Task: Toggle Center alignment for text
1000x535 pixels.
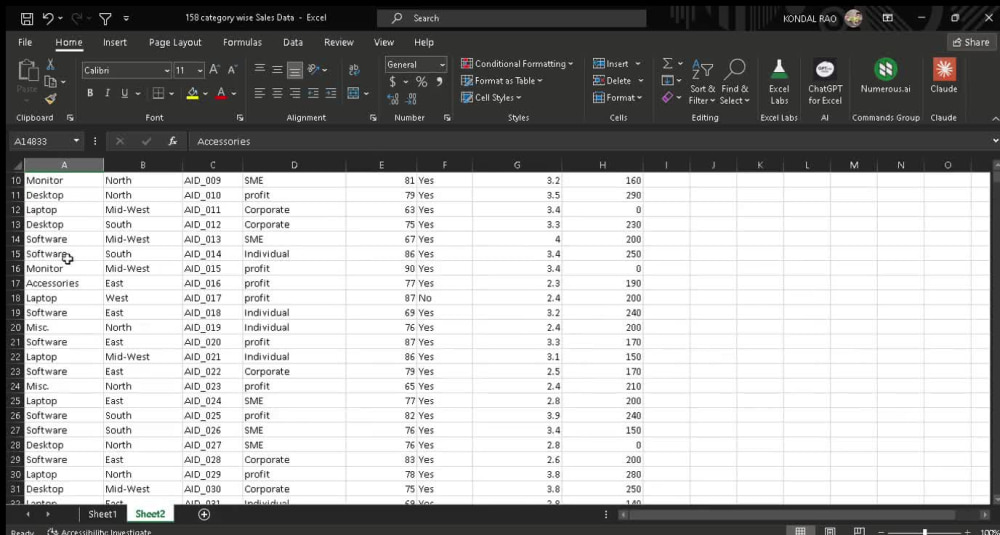Action: (x=277, y=93)
